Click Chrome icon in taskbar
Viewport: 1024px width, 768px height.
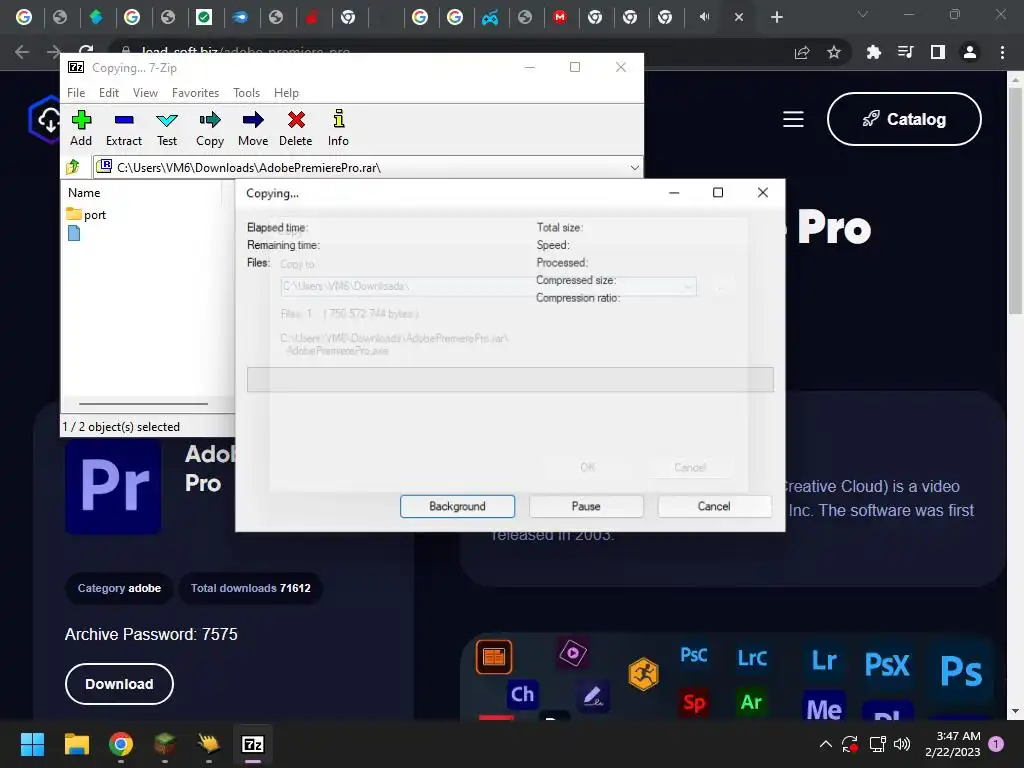point(121,744)
